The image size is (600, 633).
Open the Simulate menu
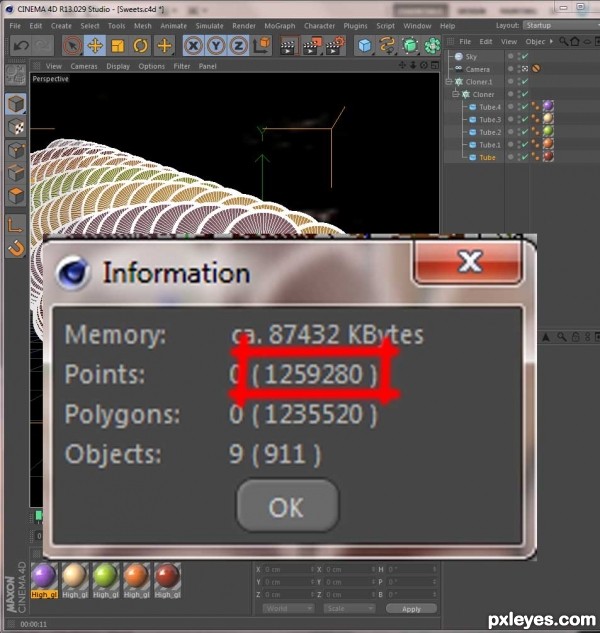(209, 26)
